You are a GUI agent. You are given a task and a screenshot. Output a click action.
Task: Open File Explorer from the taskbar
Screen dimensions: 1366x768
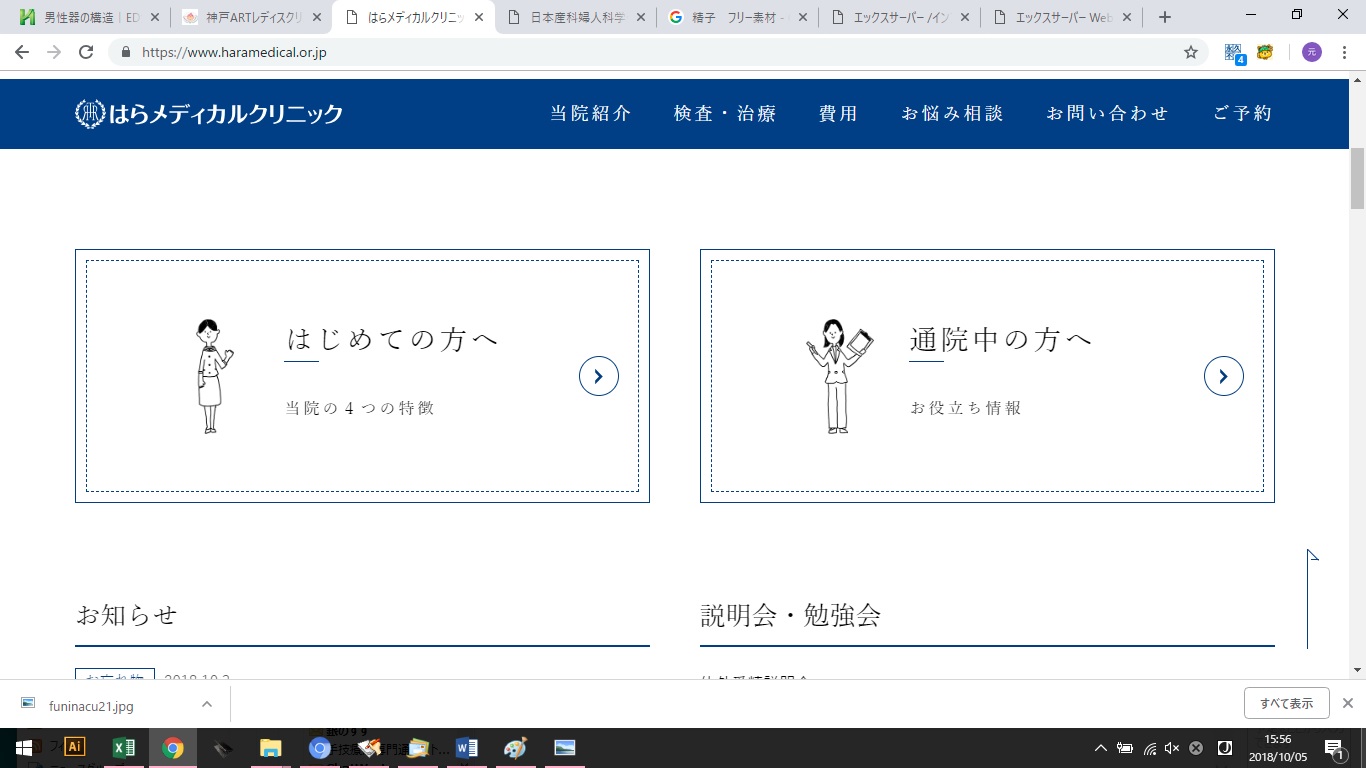270,748
